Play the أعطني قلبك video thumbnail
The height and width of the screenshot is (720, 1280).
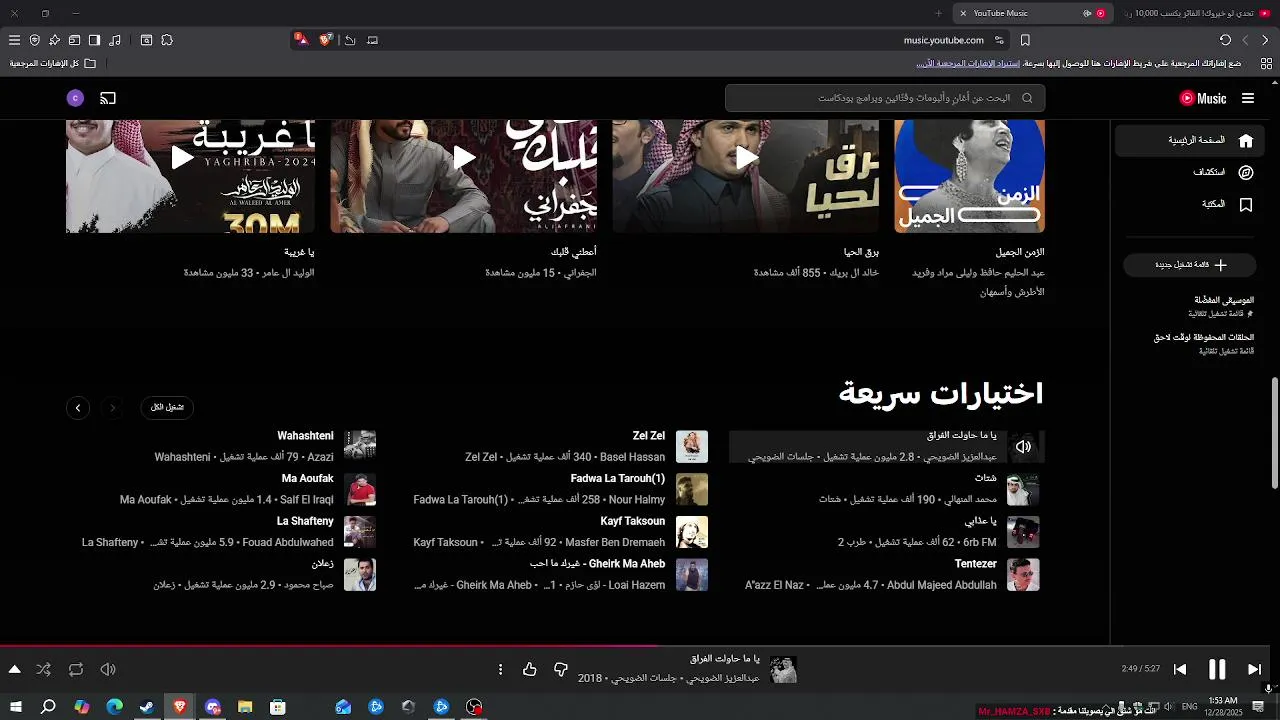tap(464, 176)
